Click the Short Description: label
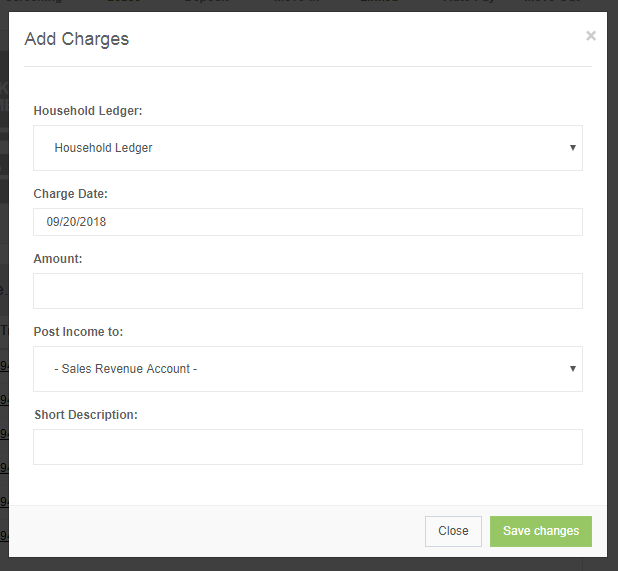The height and width of the screenshot is (571, 618). pos(86,415)
